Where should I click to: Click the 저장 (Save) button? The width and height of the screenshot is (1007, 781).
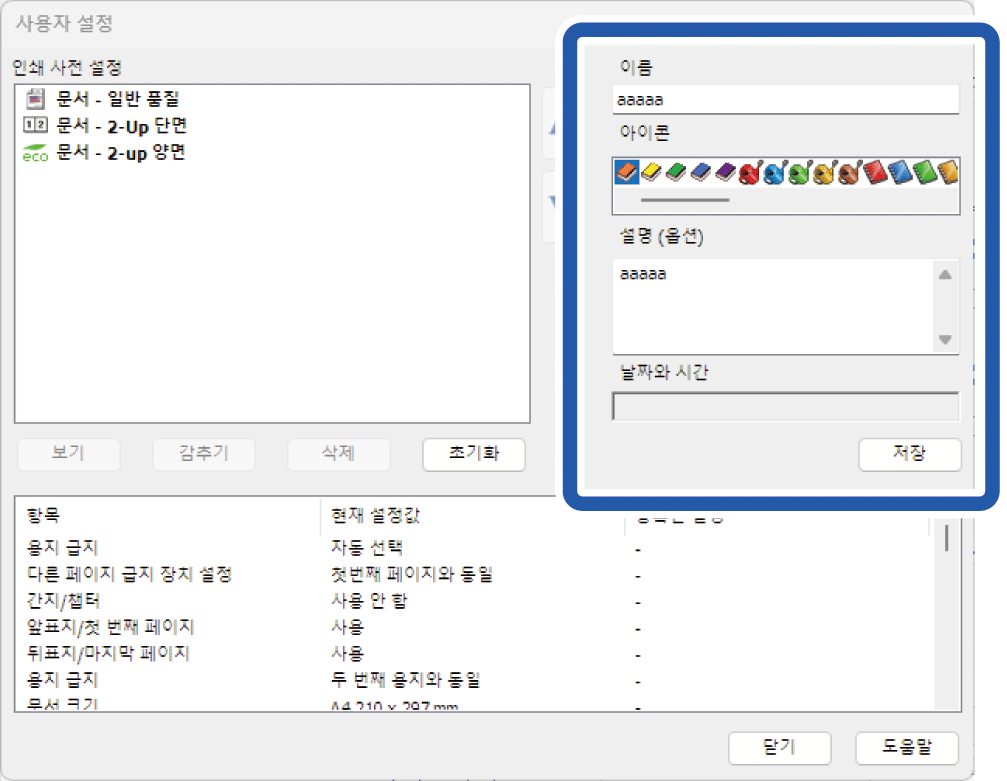[909, 454]
